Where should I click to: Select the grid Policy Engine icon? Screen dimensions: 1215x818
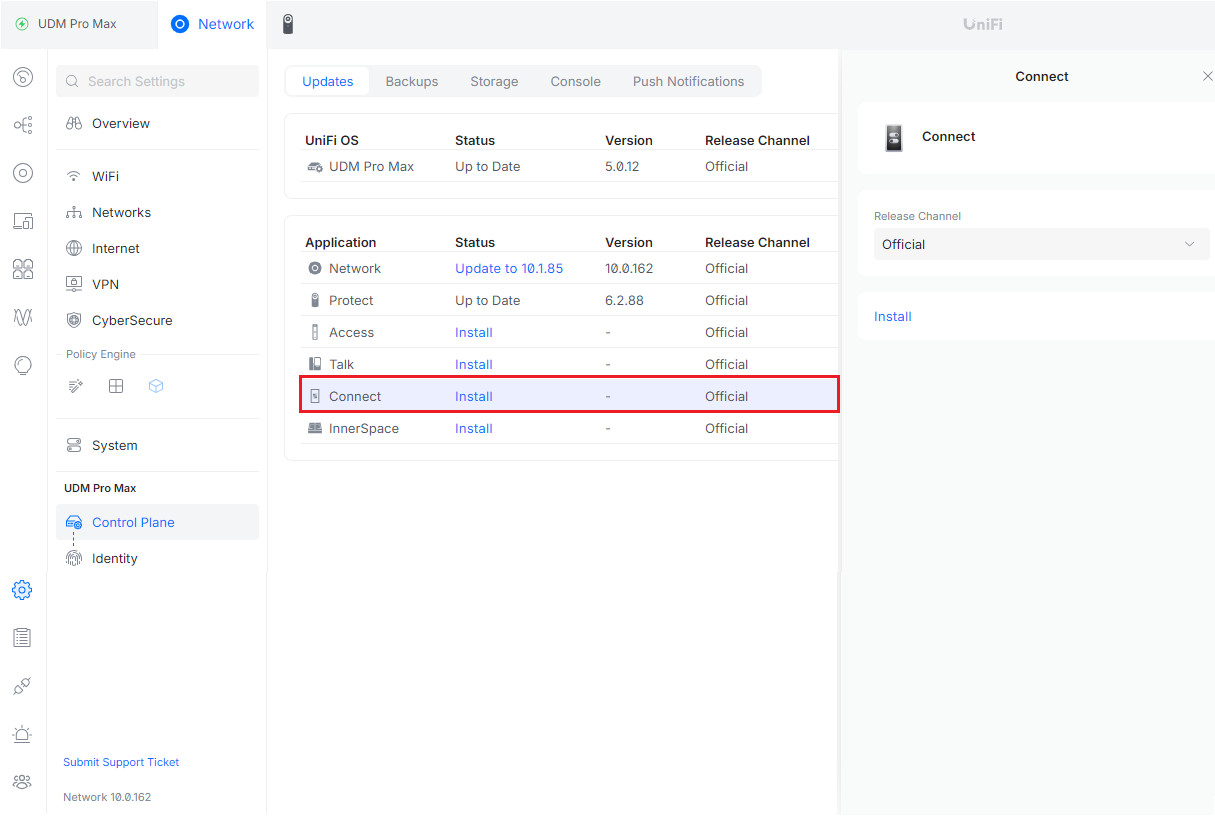pyautogui.click(x=116, y=386)
